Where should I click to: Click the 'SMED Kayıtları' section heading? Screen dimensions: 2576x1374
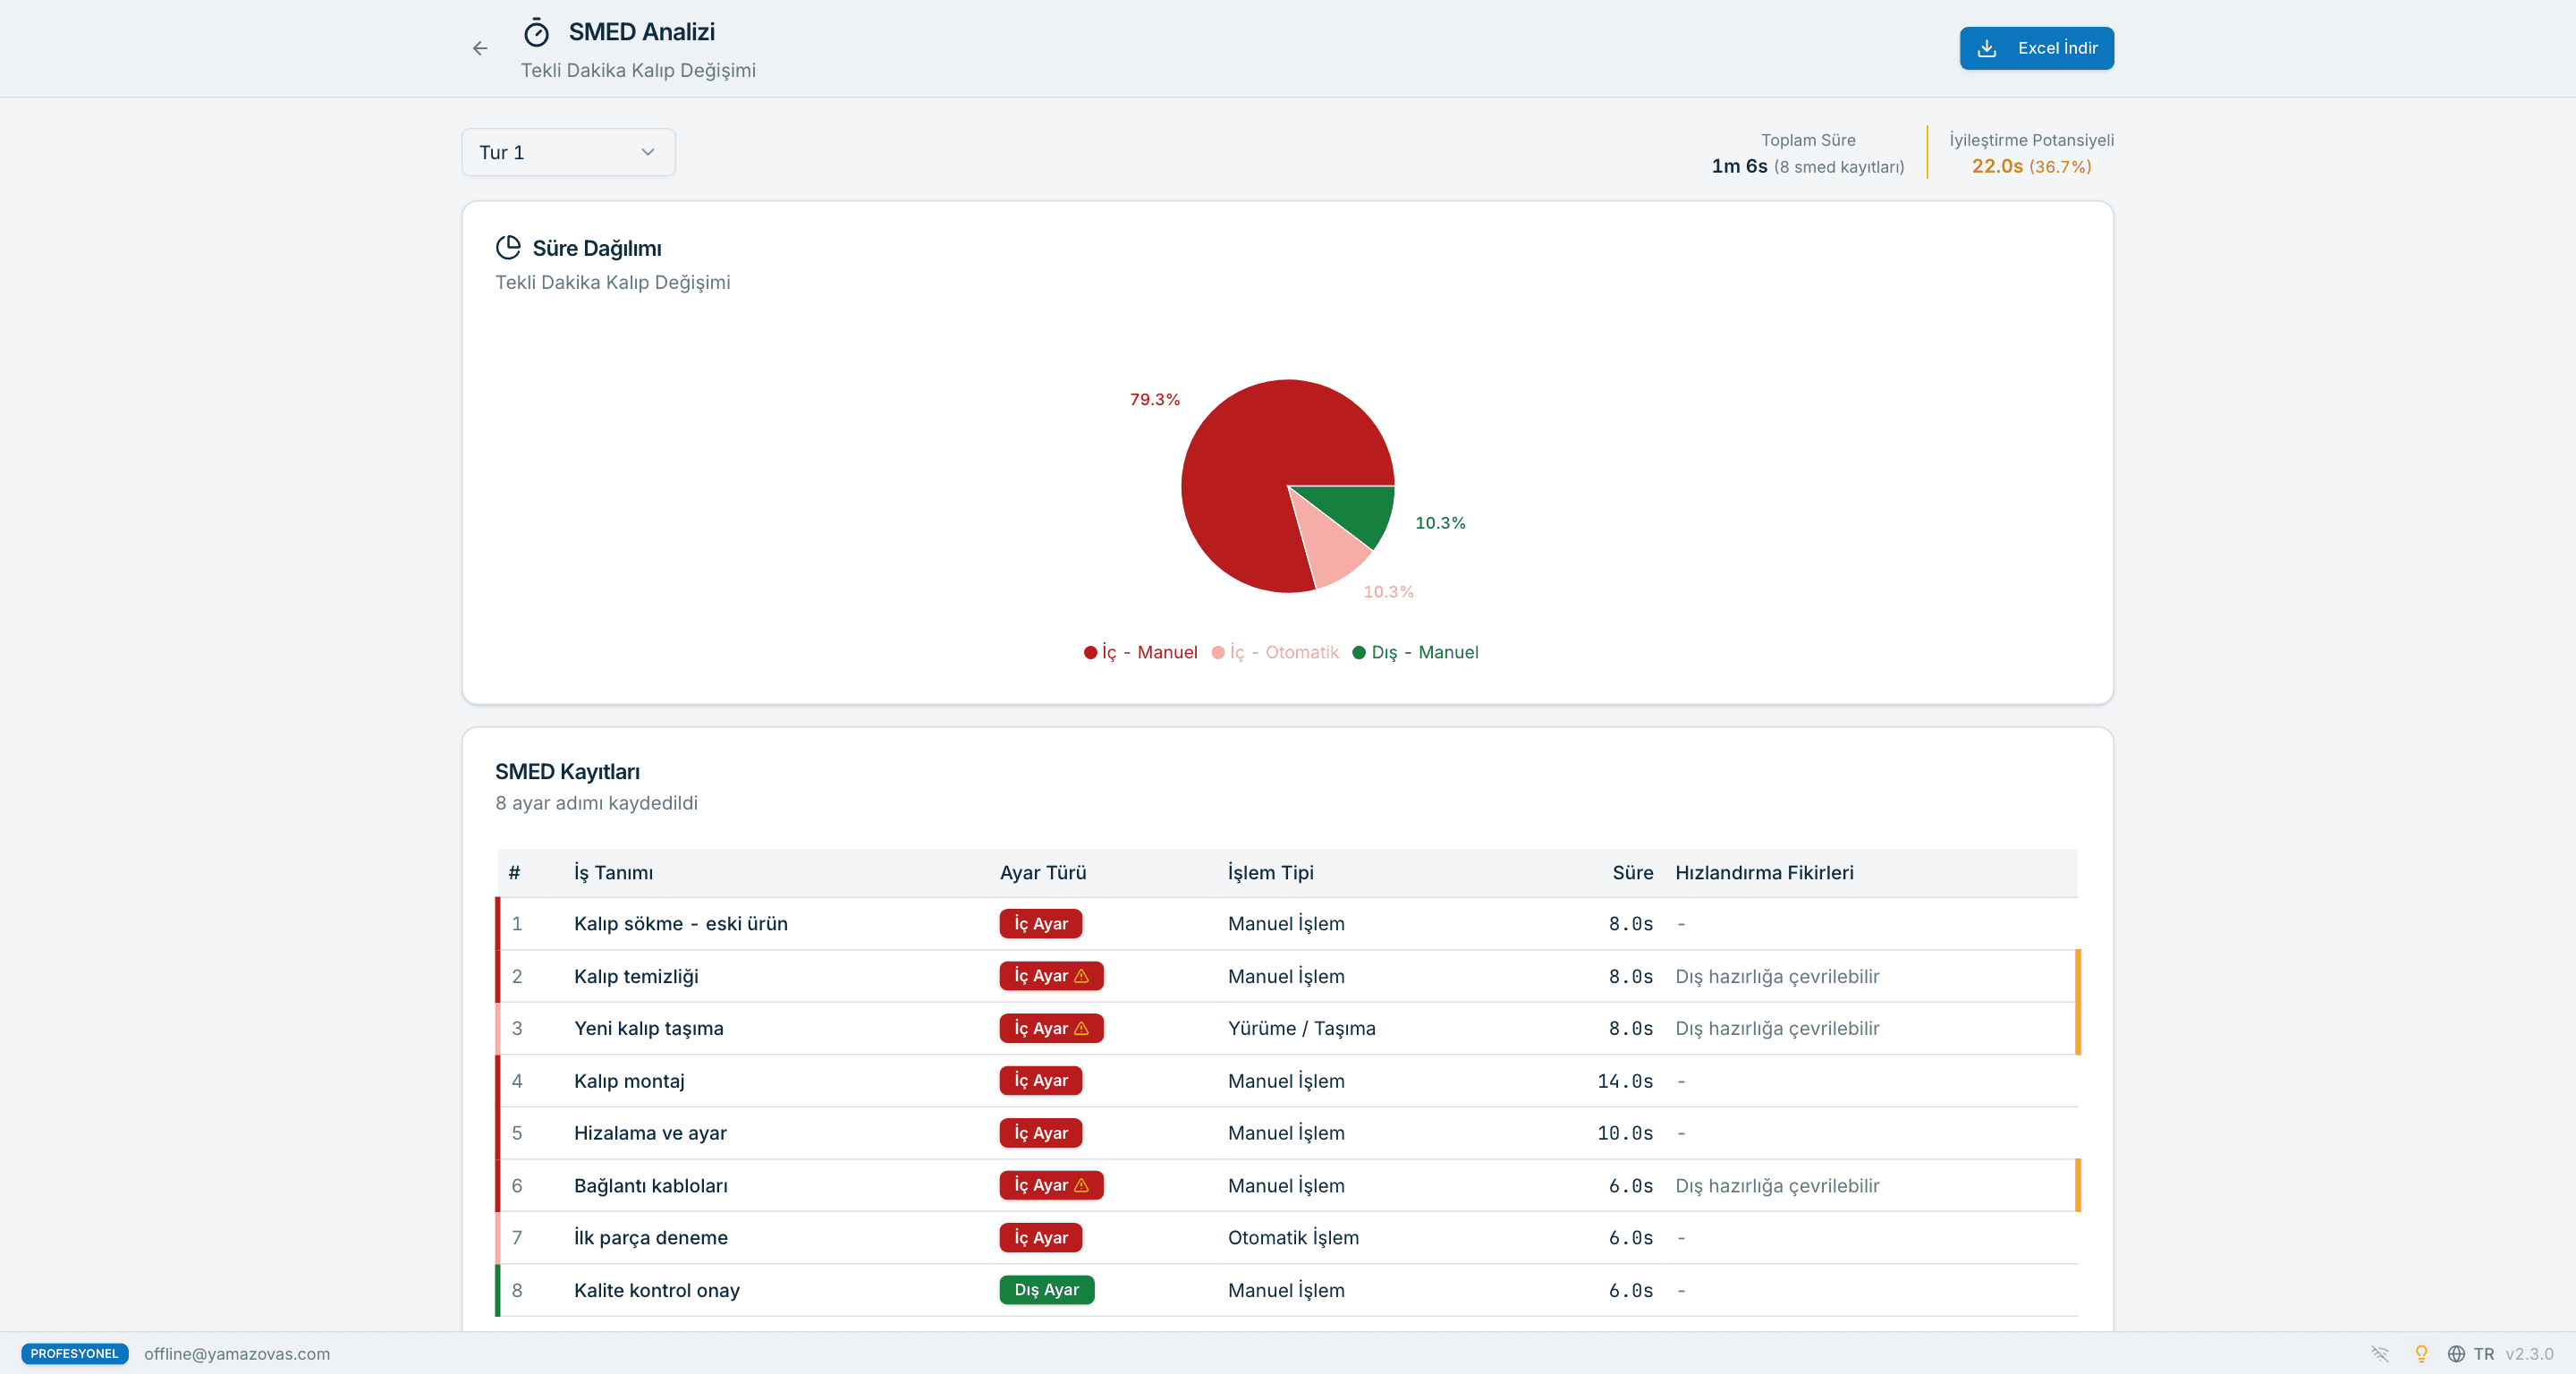[567, 771]
